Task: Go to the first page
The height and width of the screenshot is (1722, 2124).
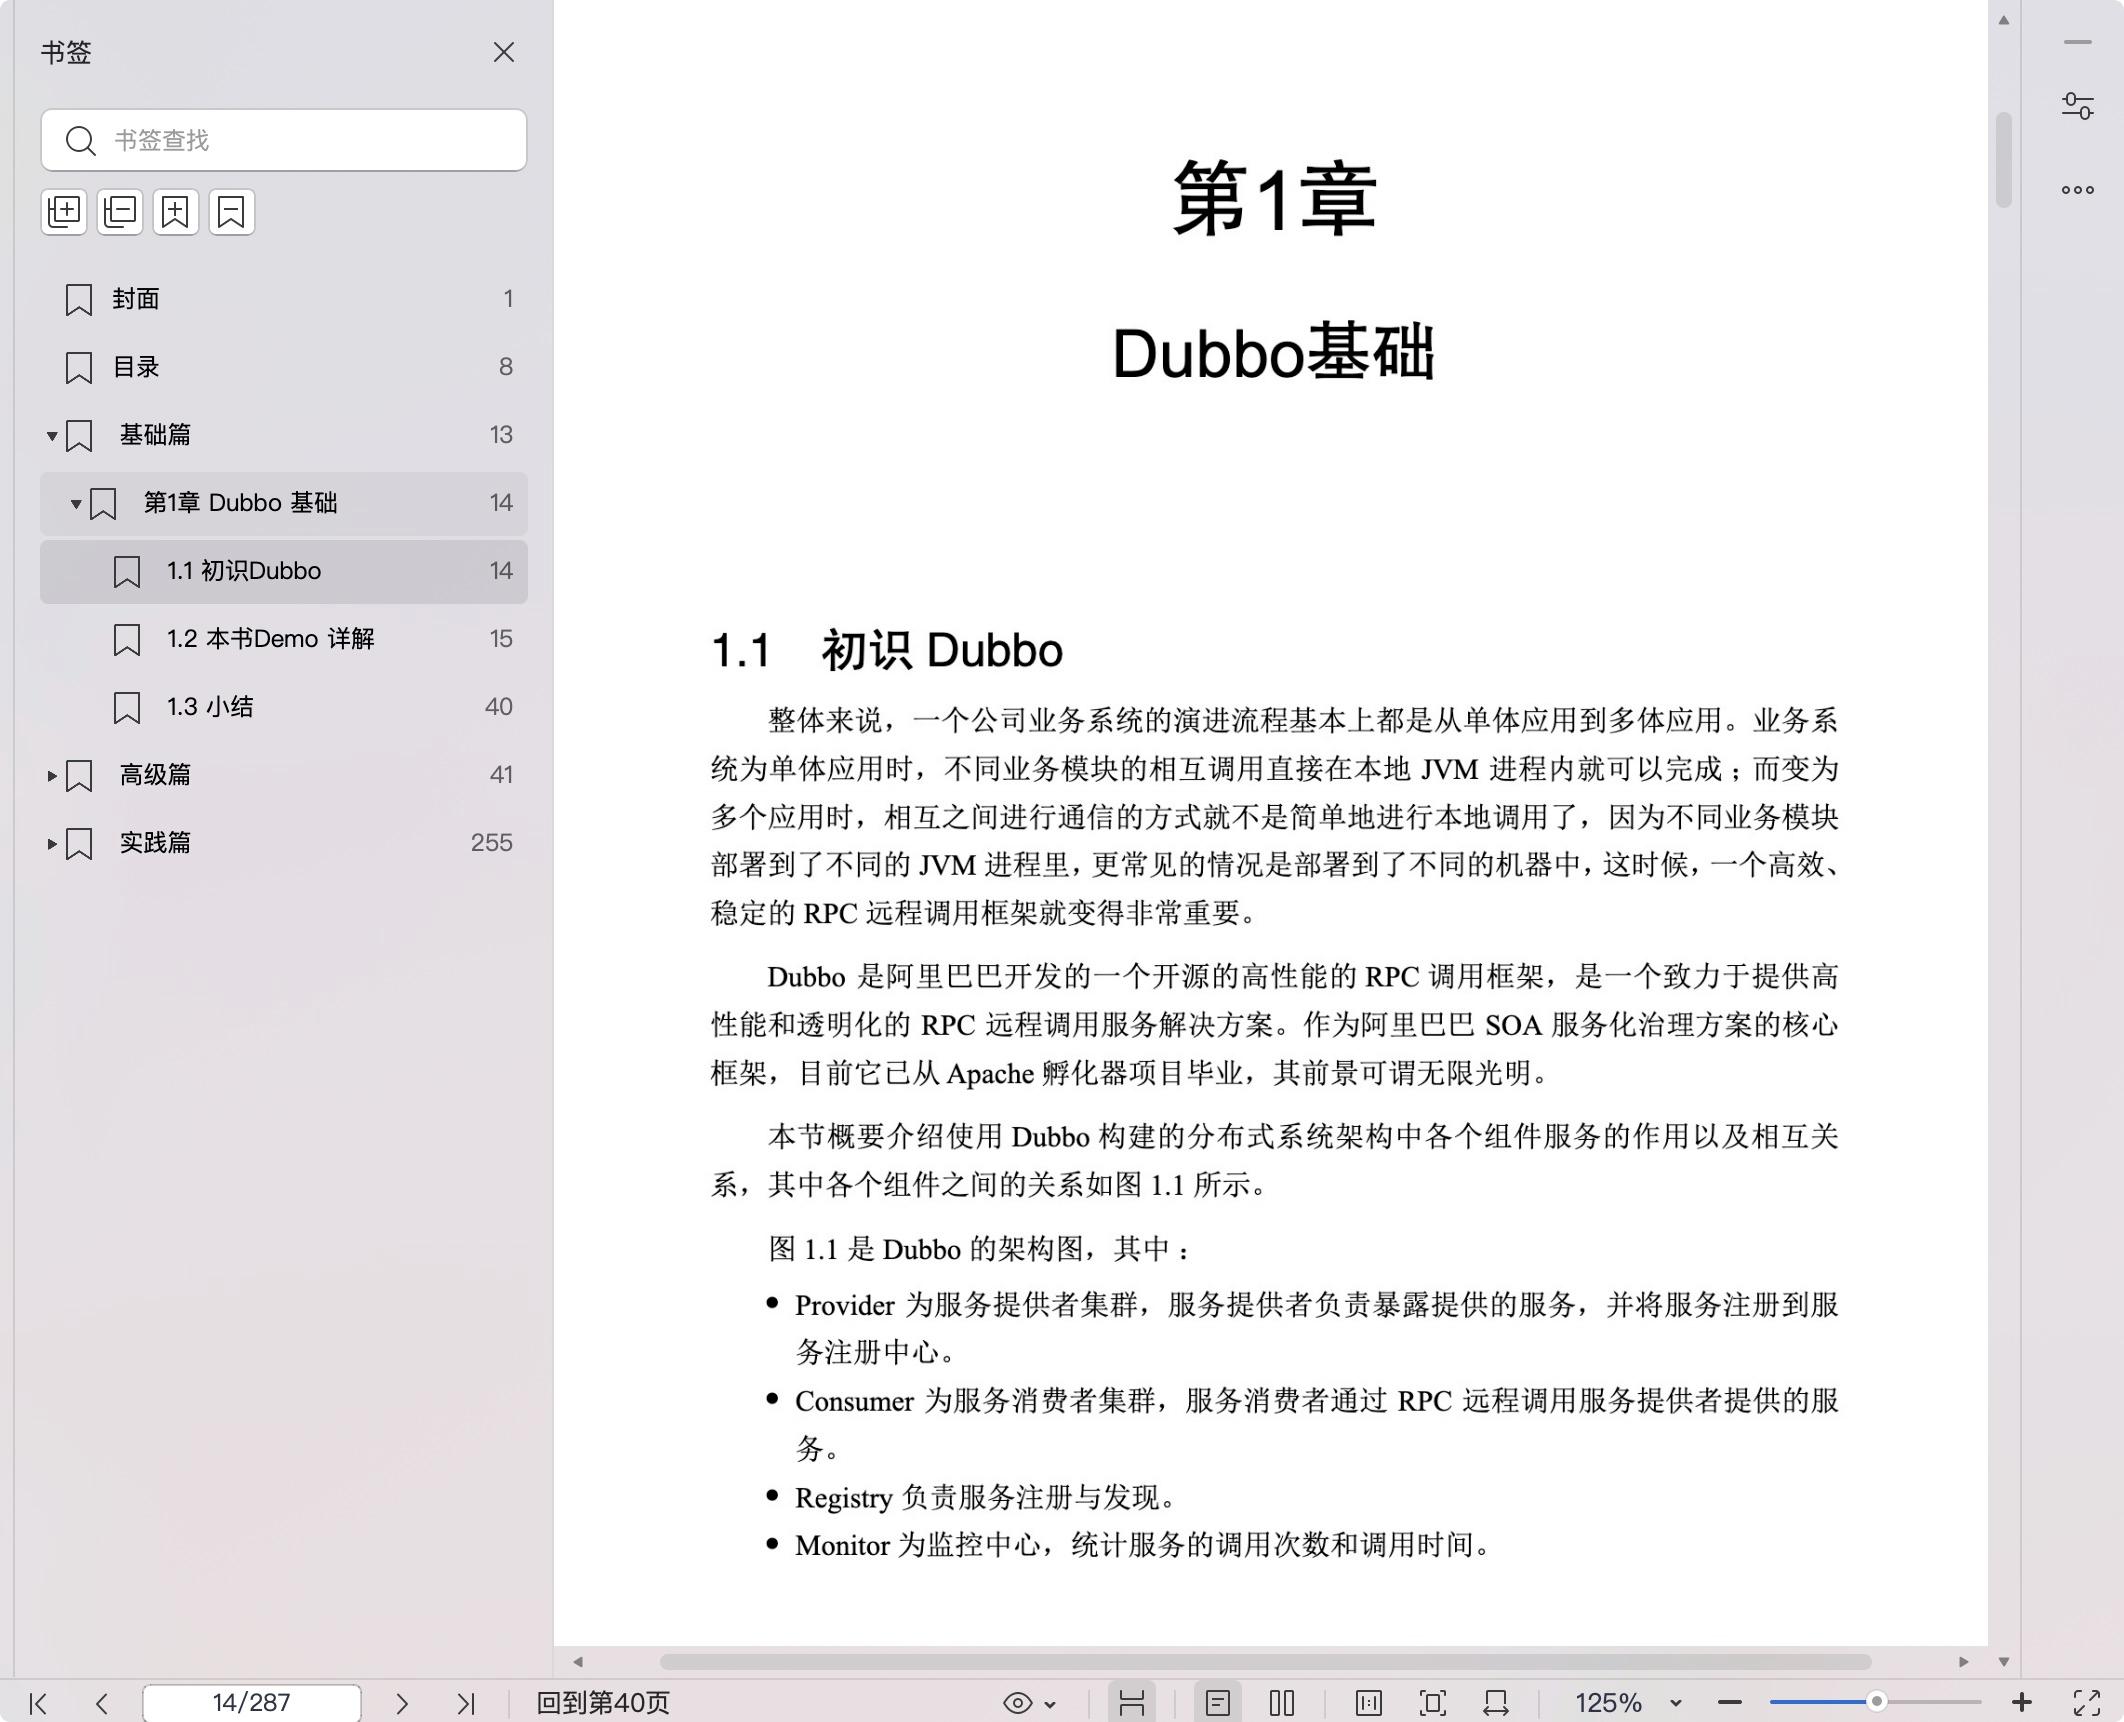Action: [38, 1703]
